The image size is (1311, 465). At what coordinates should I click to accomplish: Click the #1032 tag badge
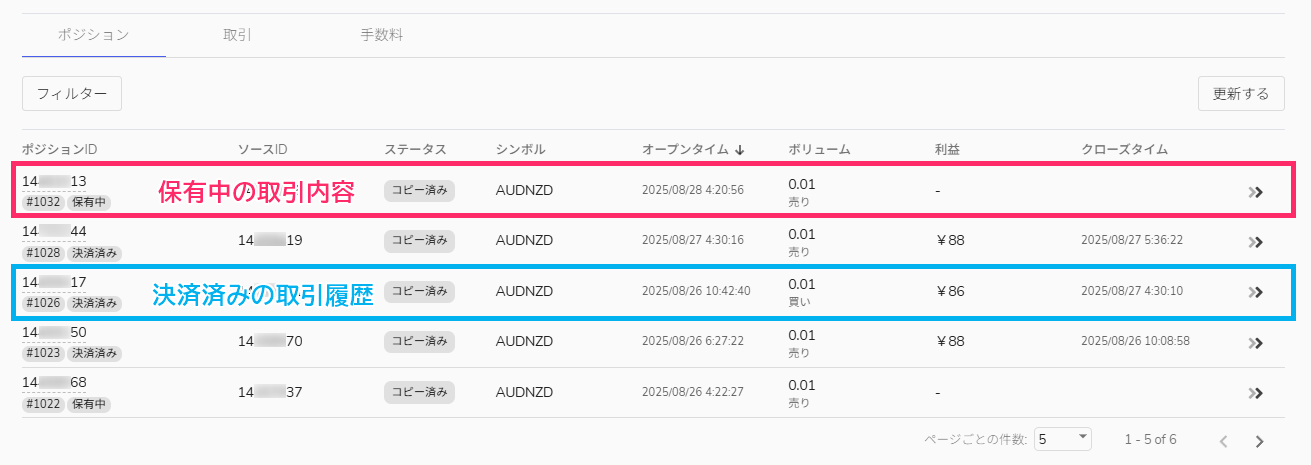(x=42, y=203)
